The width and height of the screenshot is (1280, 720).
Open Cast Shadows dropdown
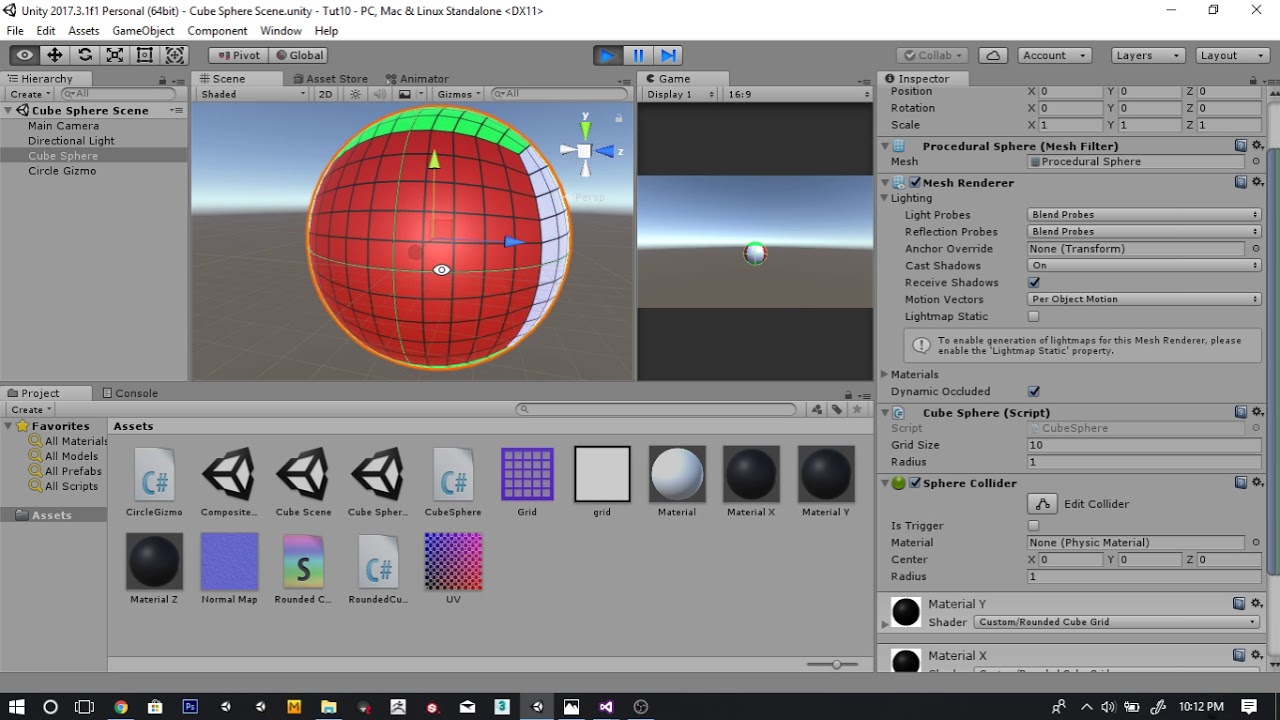pyautogui.click(x=1144, y=266)
